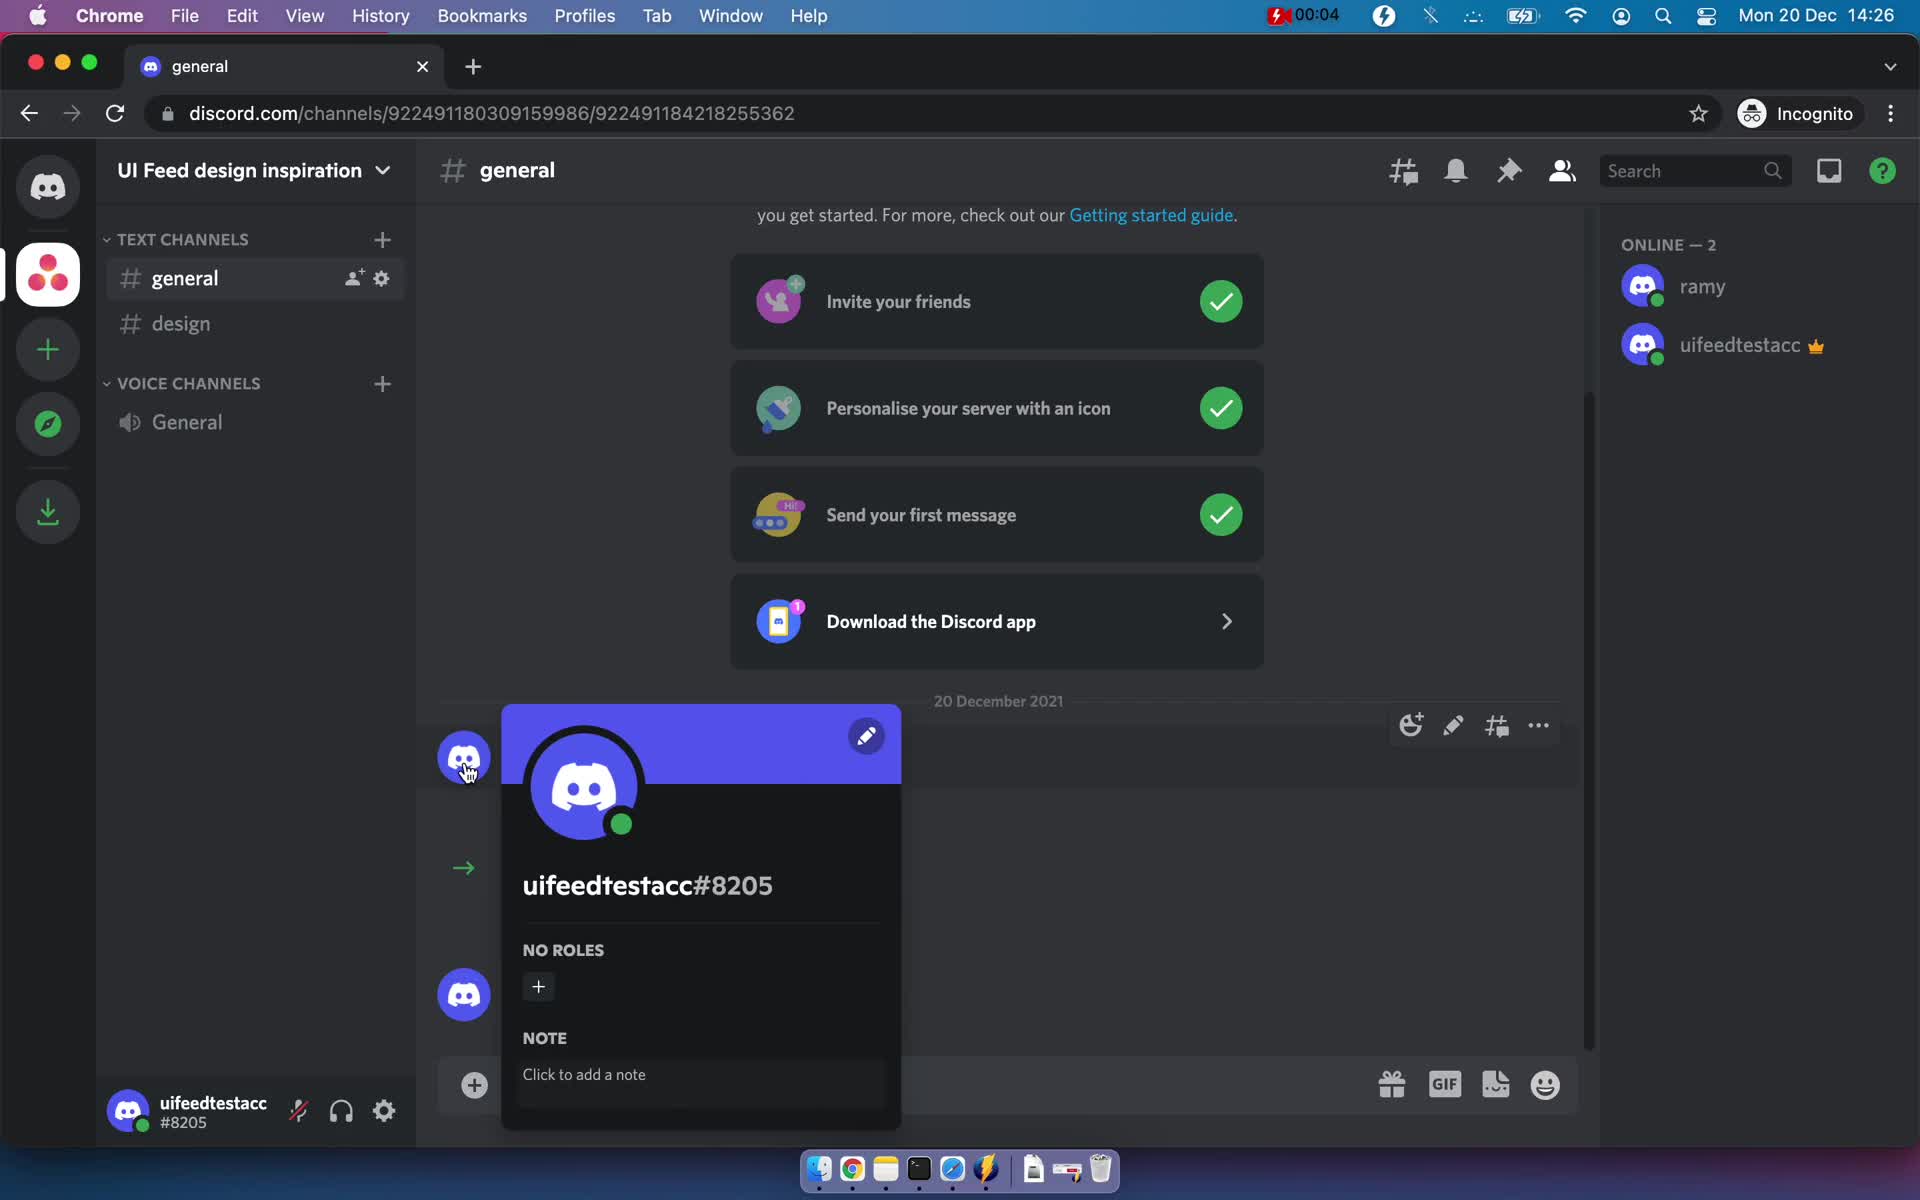The width and height of the screenshot is (1920, 1200).
Task: Open Finder from the Dock
Action: click(x=819, y=1169)
